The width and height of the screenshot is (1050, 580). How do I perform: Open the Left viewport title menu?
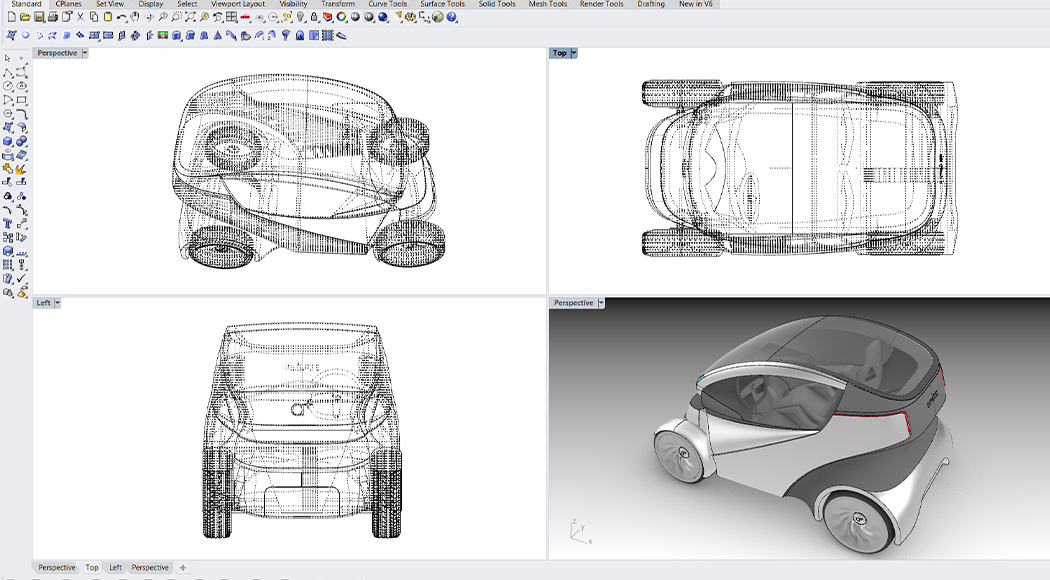click(57, 302)
